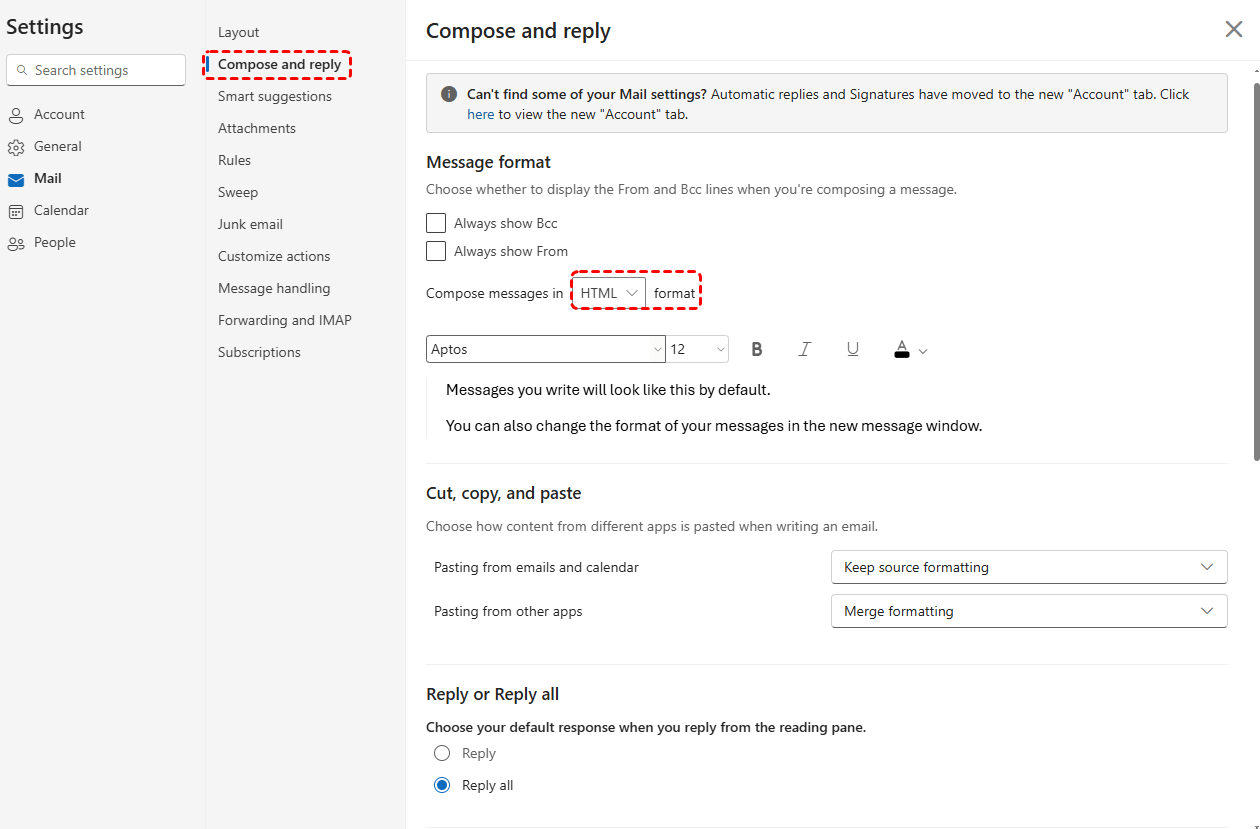
Task: Toggle Italic formatting icon
Action: (805, 349)
